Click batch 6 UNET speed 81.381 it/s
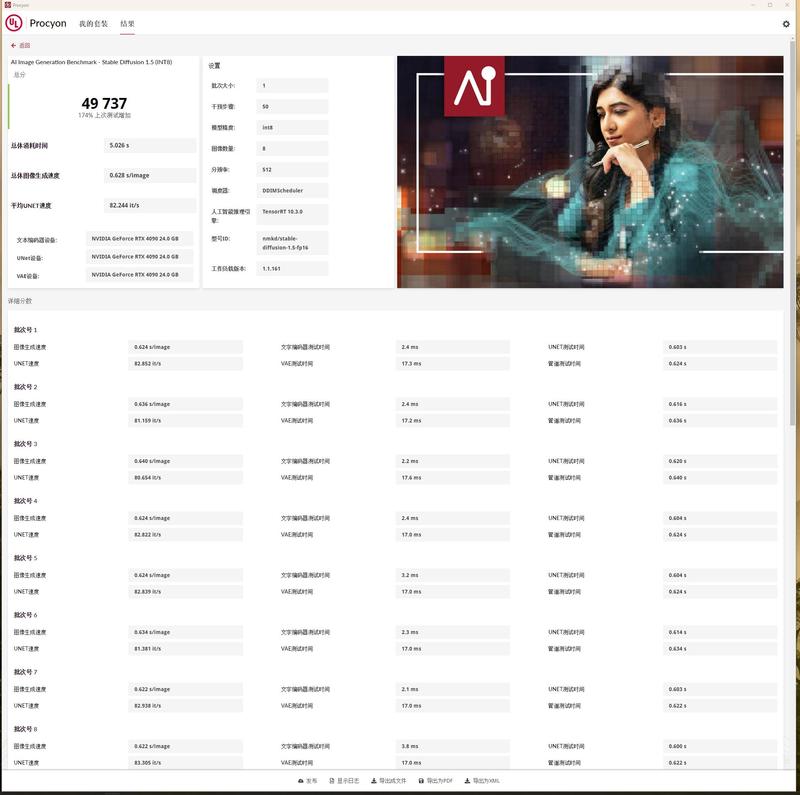The height and width of the screenshot is (795, 800). [x=185, y=649]
